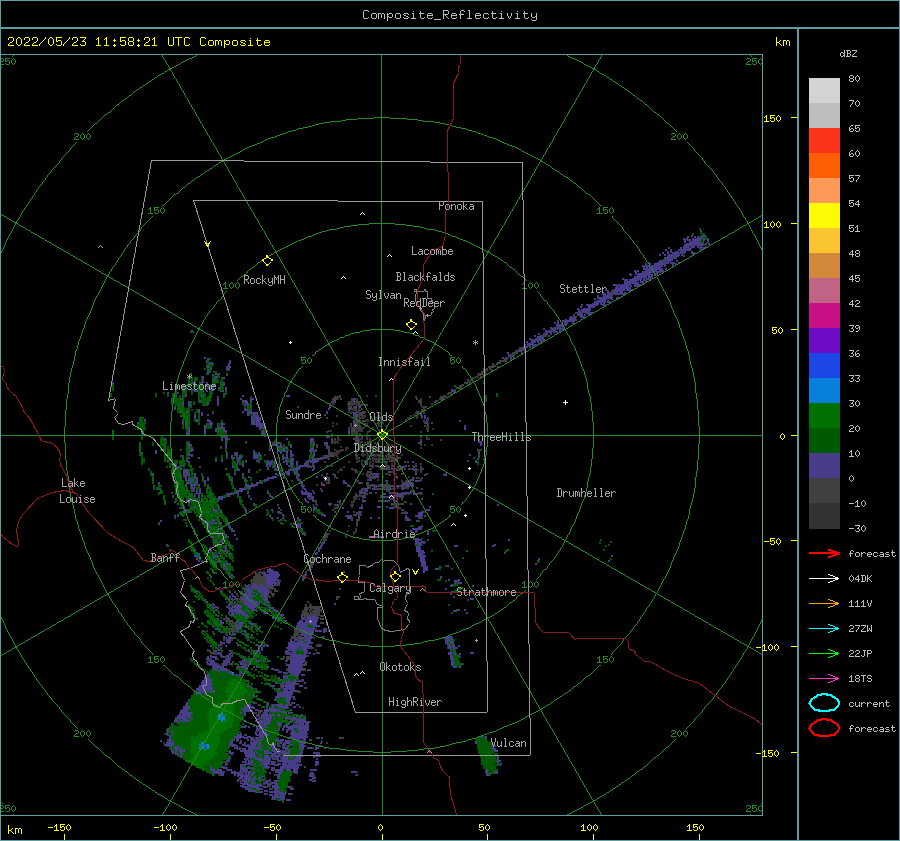Click the Composite_Reflectivity title

coord(449,15)
